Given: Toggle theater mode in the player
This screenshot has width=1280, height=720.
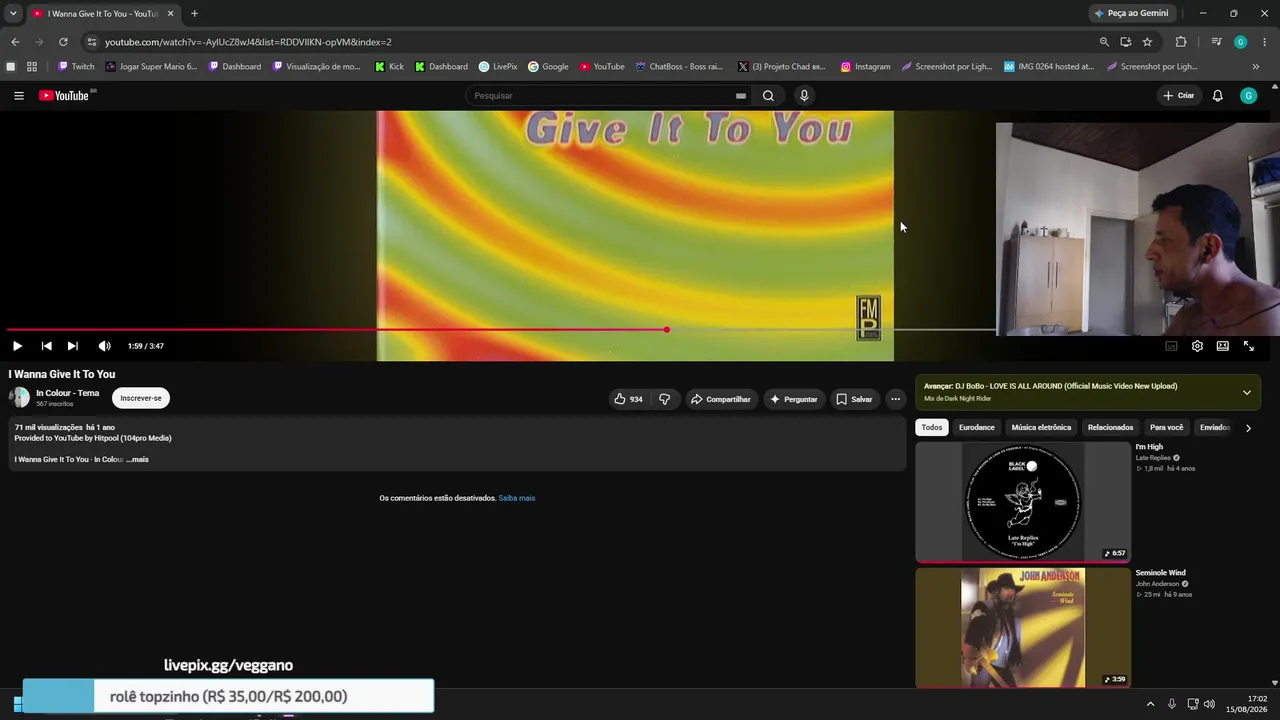Looking at the screenshot, I should [1223, 346].
